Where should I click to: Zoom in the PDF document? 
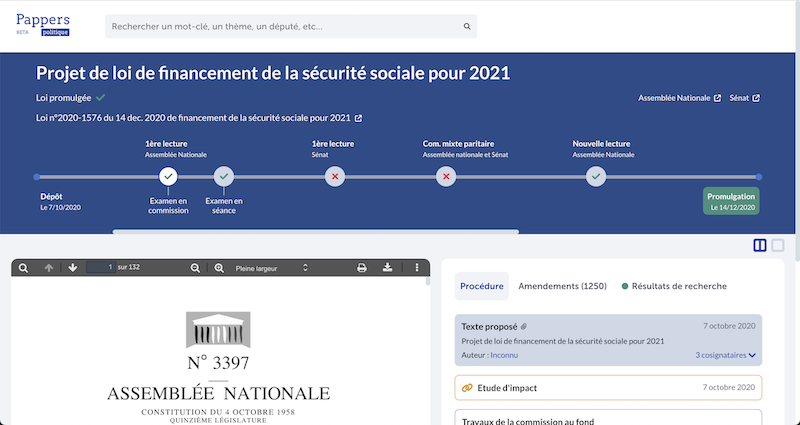click(x=220, y=268)
